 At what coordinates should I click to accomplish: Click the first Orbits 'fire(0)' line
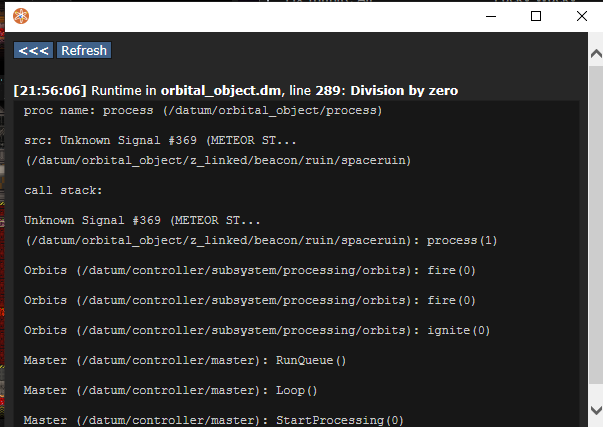[250, 271]
